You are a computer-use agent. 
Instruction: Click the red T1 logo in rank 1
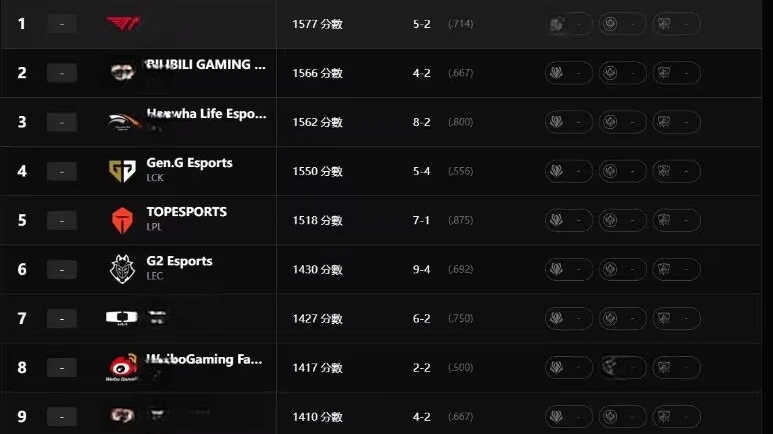[x=123, y=23]
